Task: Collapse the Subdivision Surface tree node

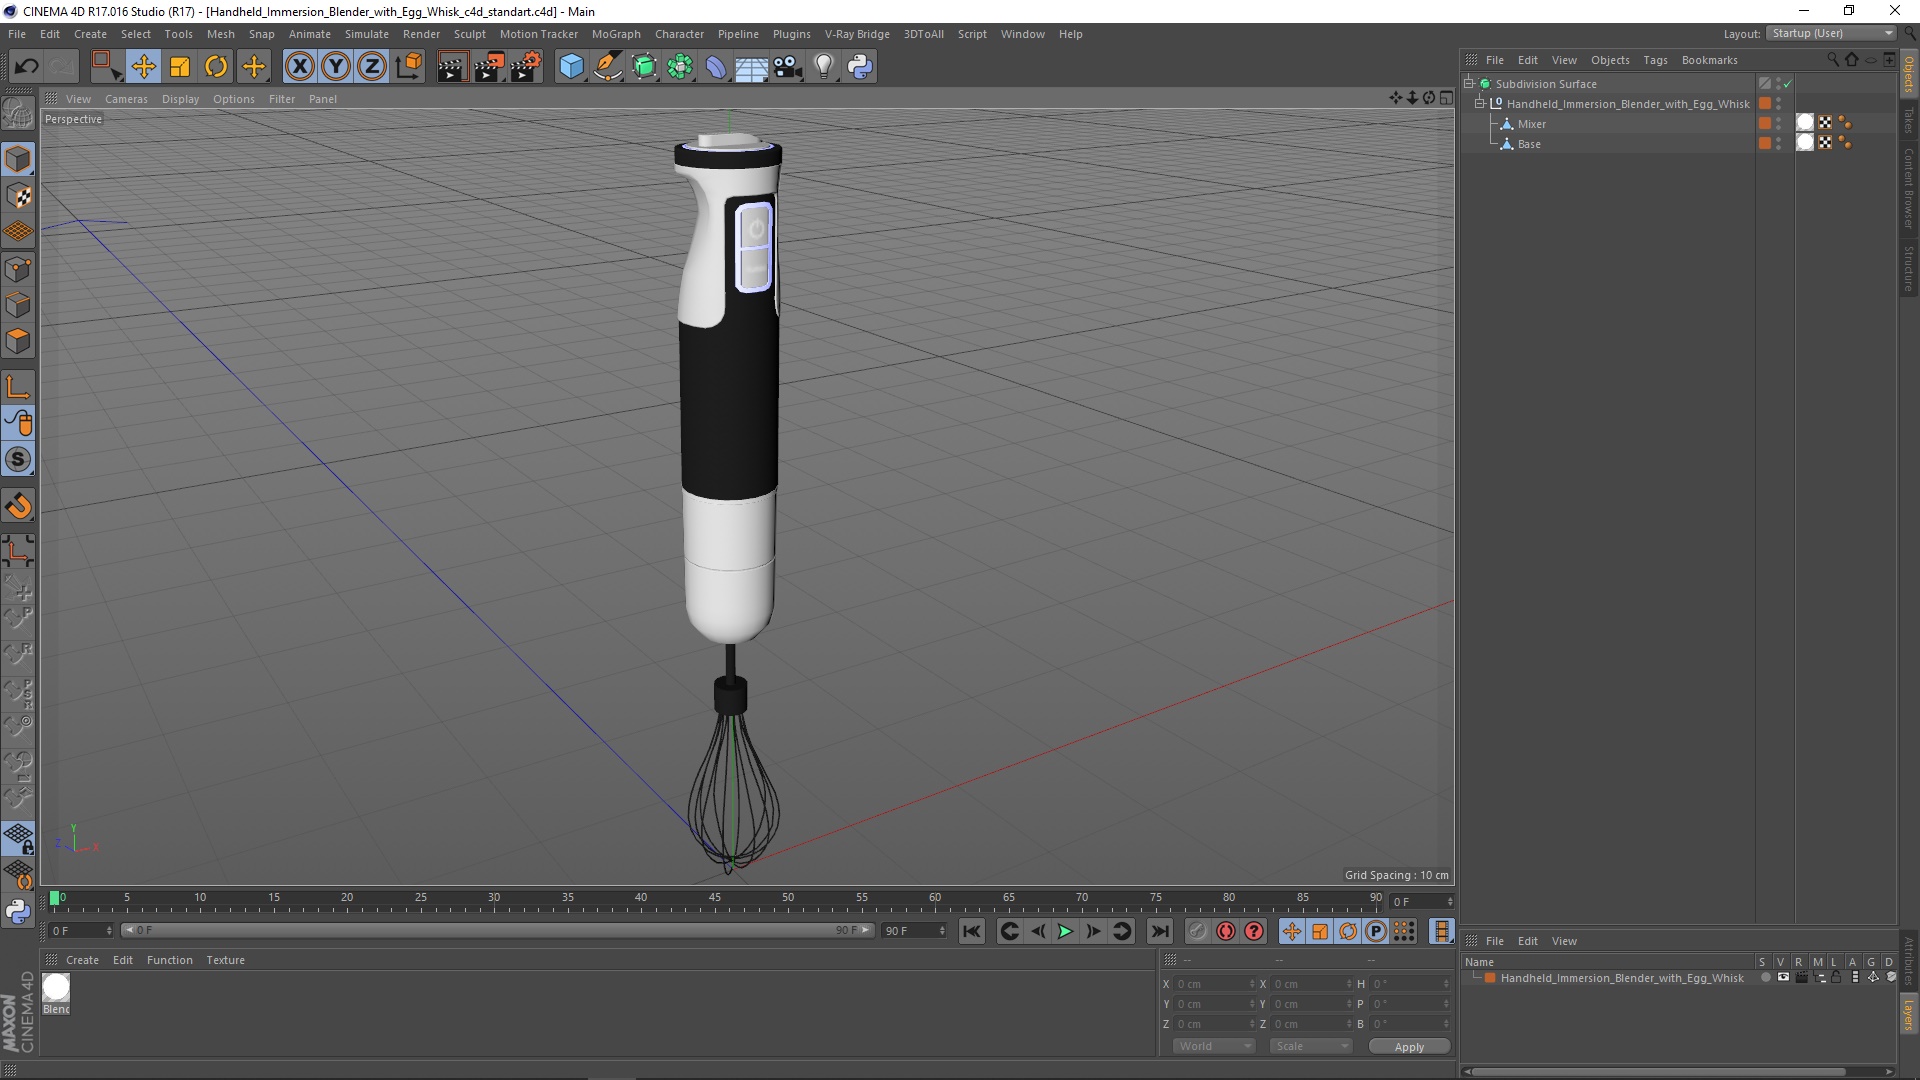Action: tap(1469, 84)
